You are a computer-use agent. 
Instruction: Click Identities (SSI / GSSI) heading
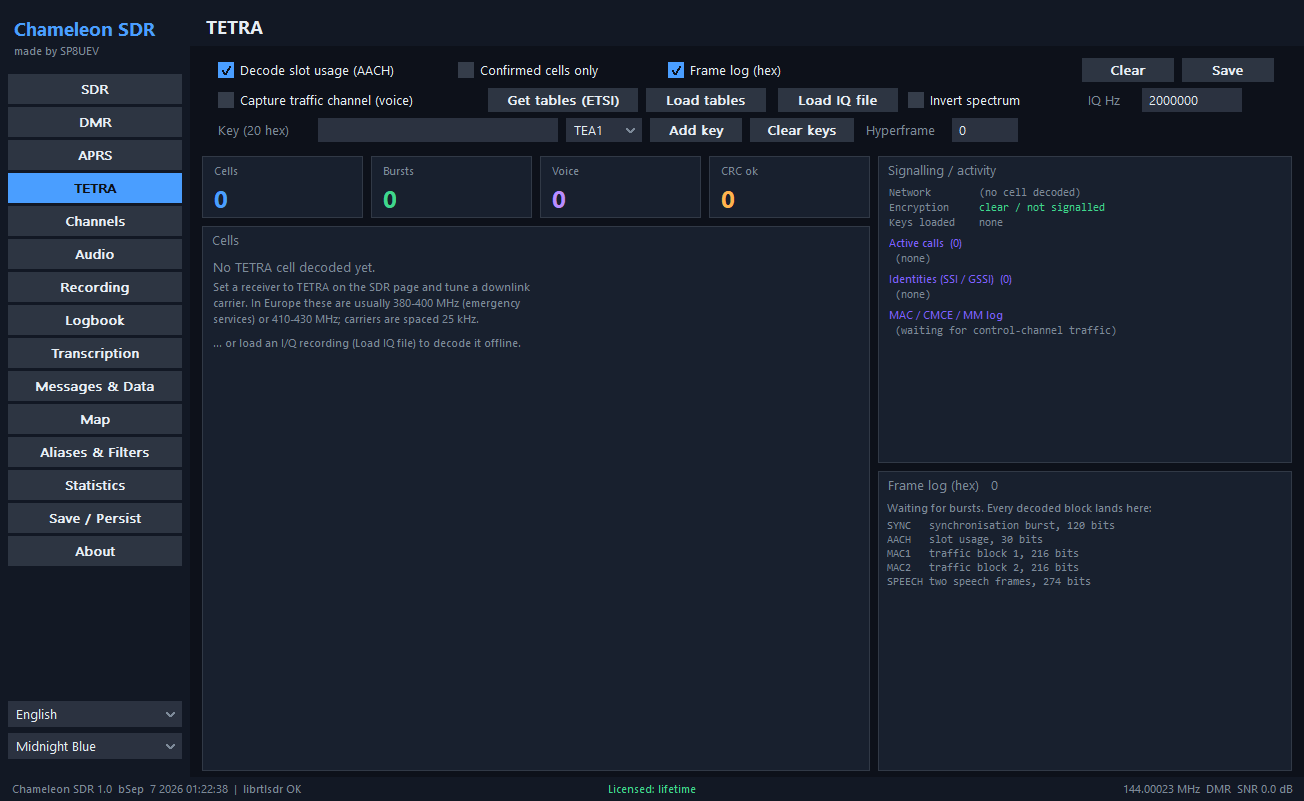pyautogui.click(x=951, y=279)
